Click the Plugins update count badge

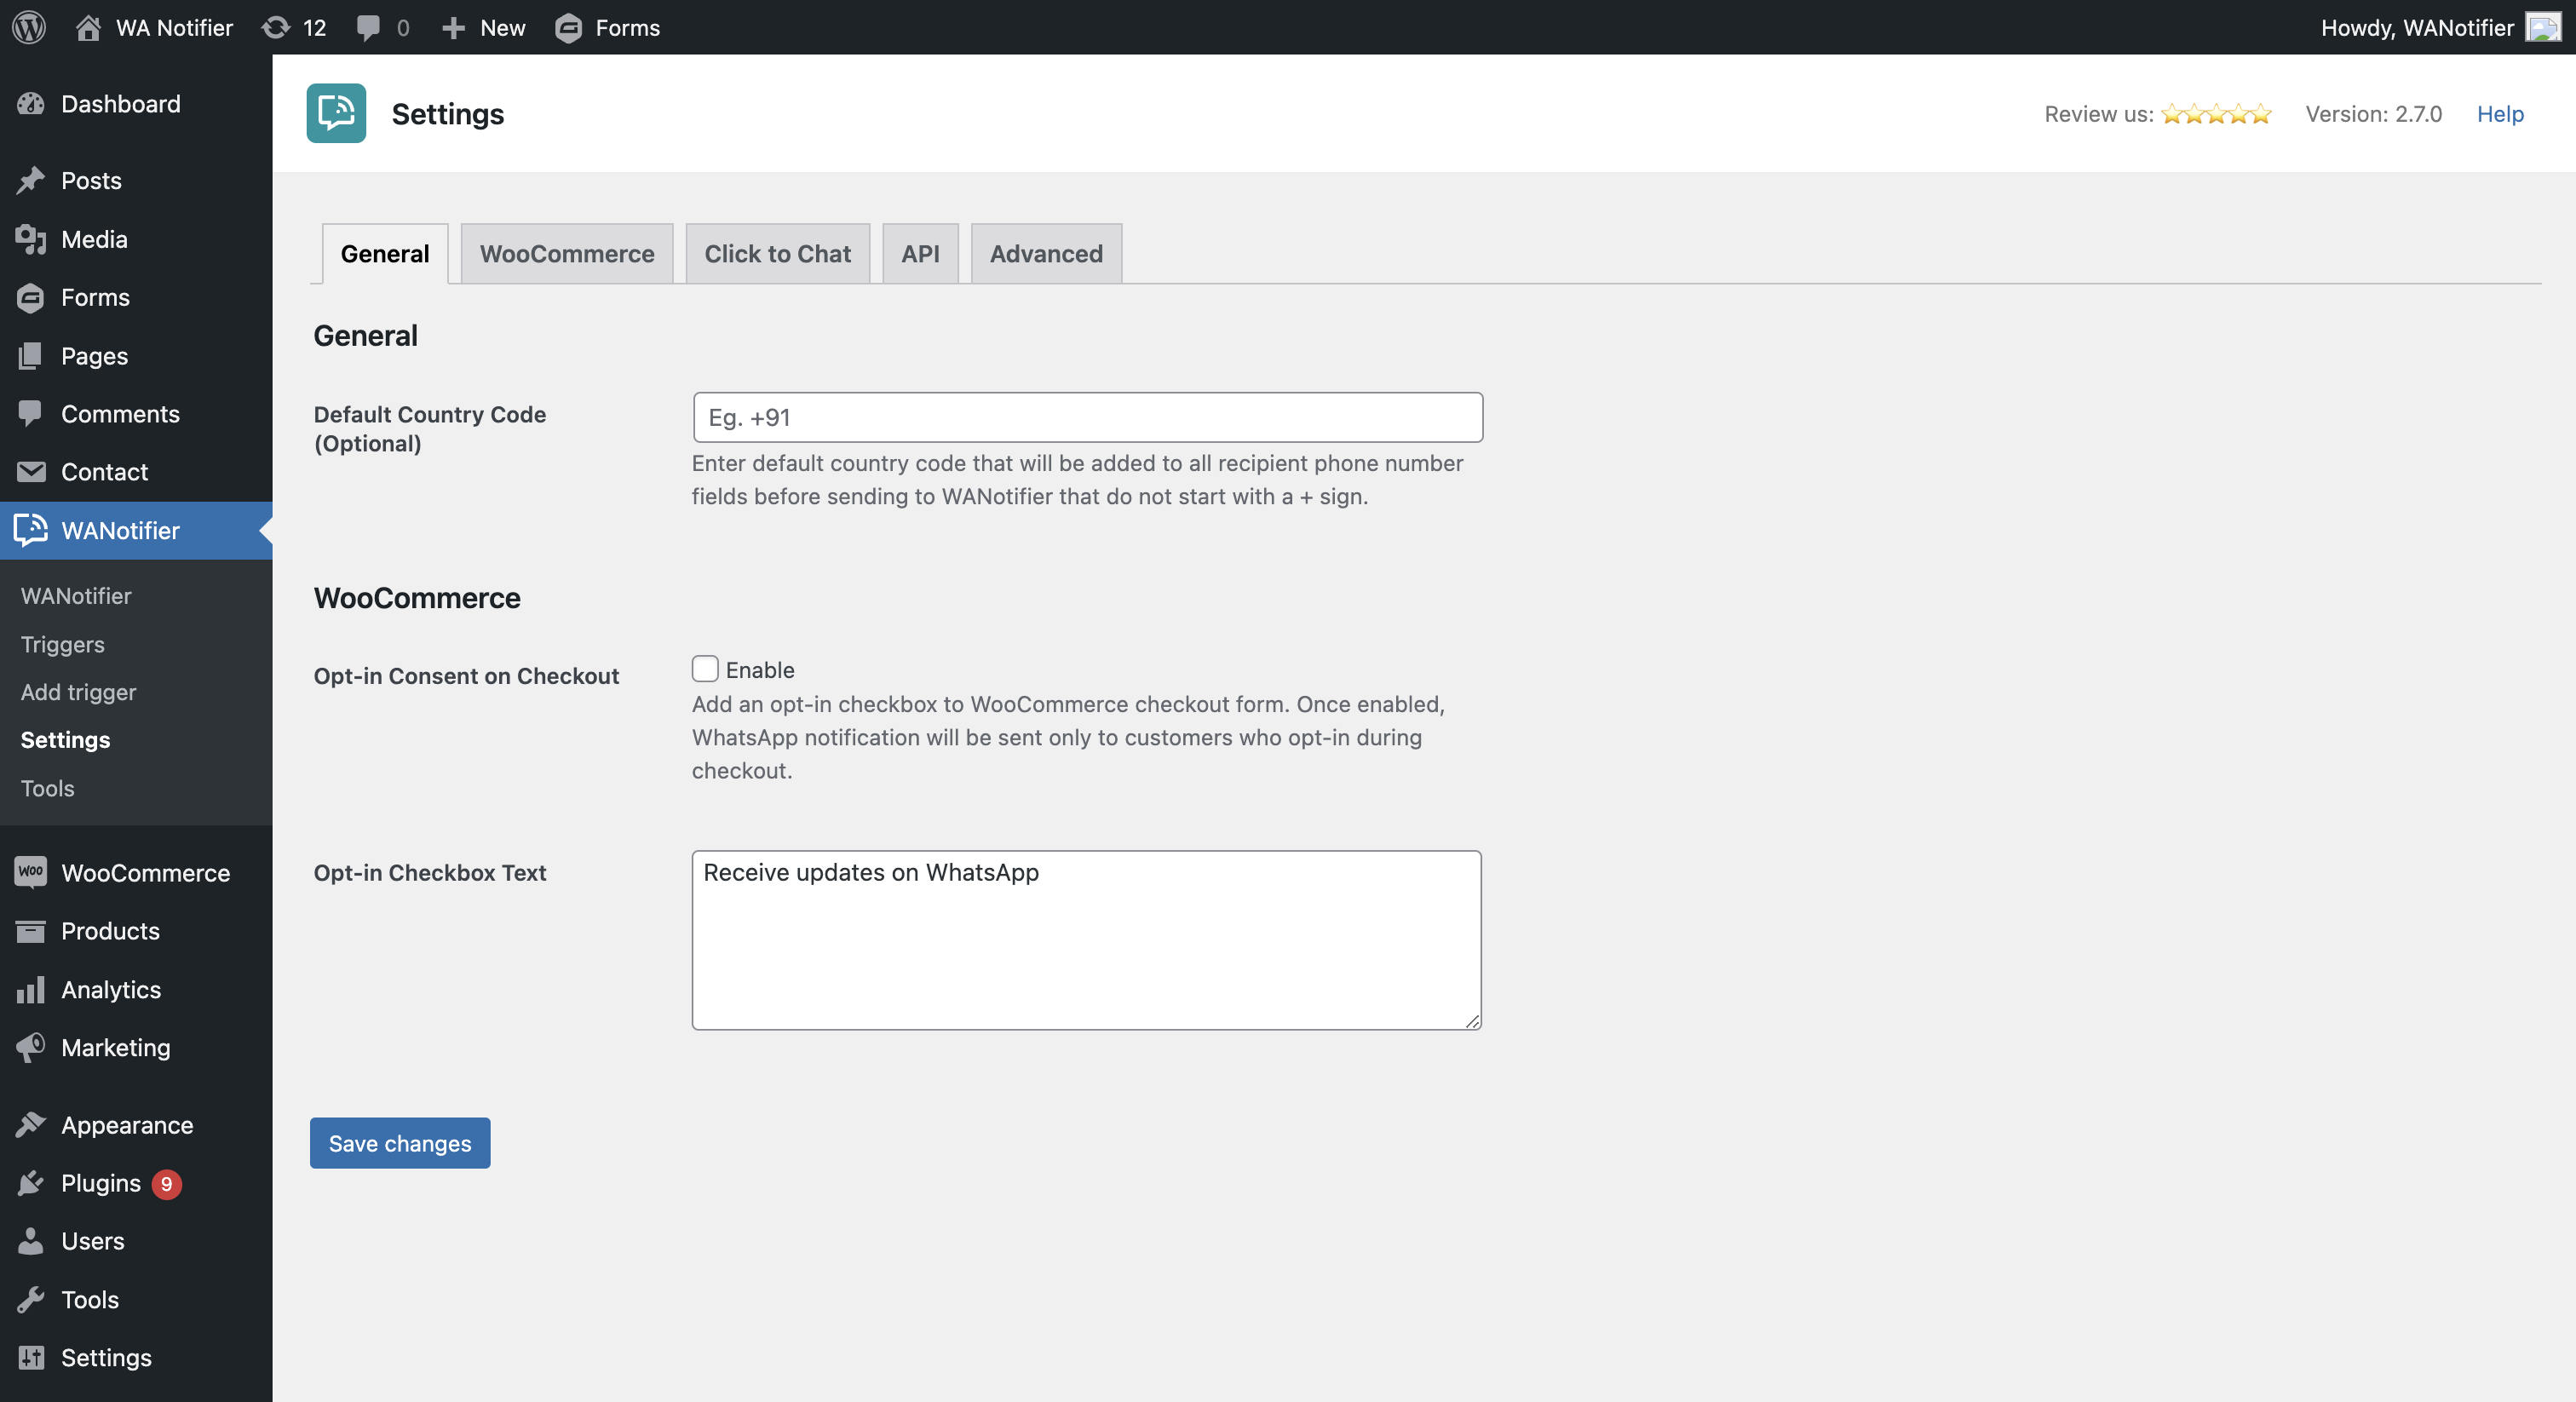click(x=166, y=1183)
